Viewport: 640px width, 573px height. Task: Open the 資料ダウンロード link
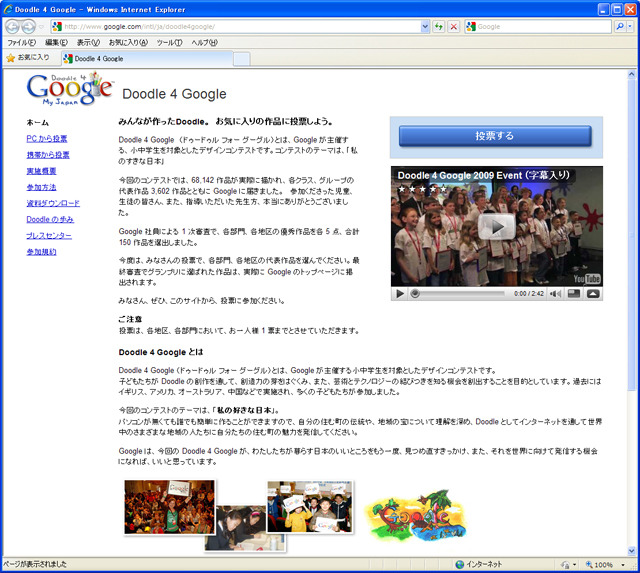[x=53, y=203]
